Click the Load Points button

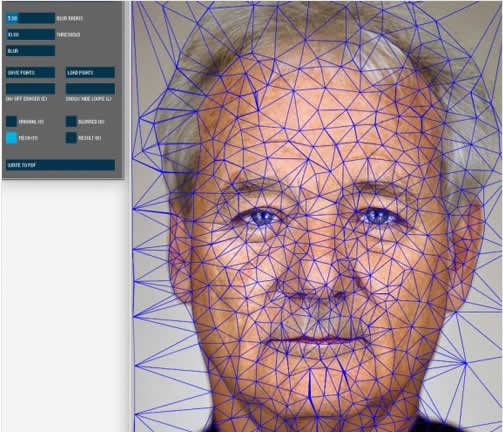pos(90,73)
